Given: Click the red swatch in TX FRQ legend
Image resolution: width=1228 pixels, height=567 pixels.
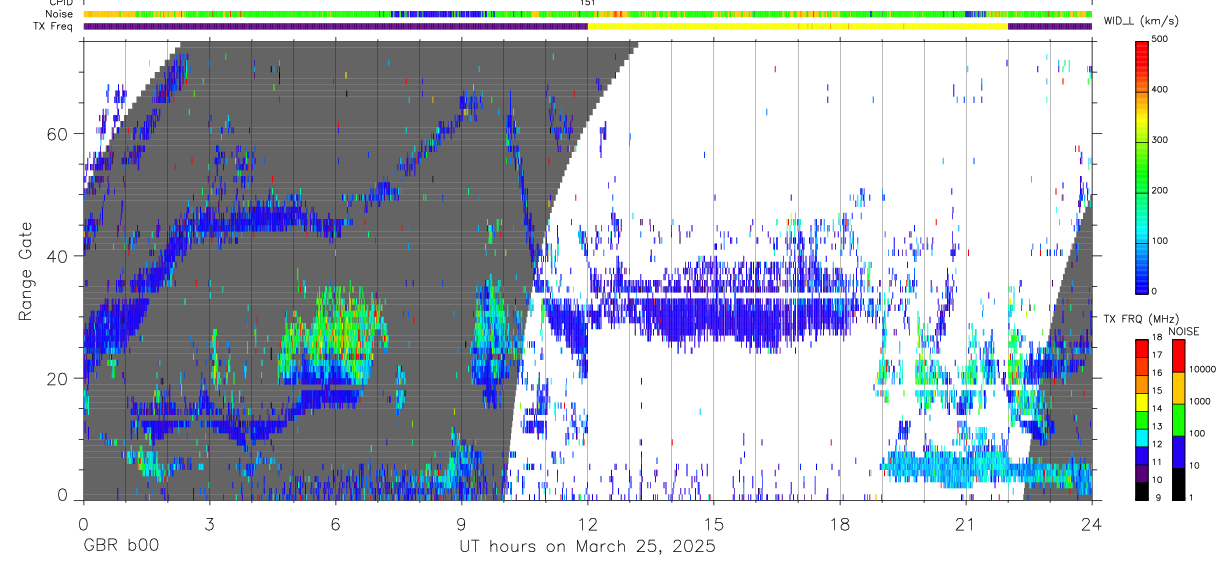Looking at the screenshot, I should 1142,349.
